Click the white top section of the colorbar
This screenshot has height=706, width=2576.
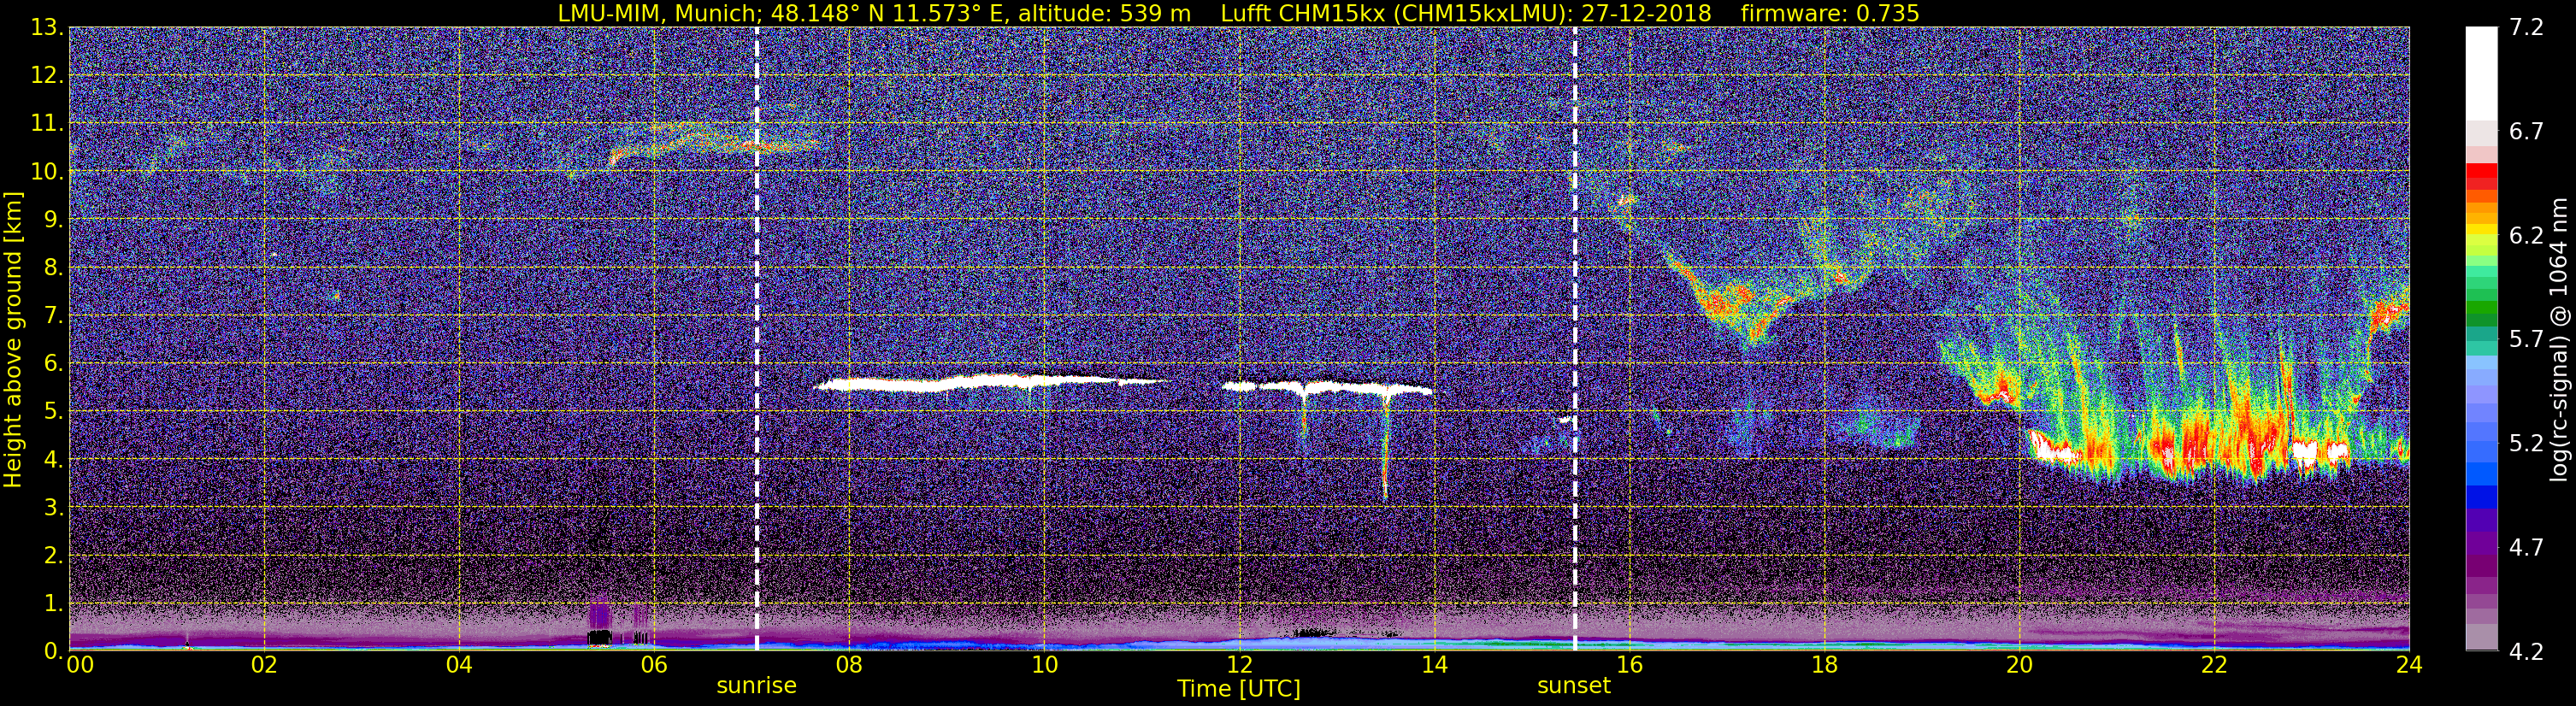point(2481,74)
